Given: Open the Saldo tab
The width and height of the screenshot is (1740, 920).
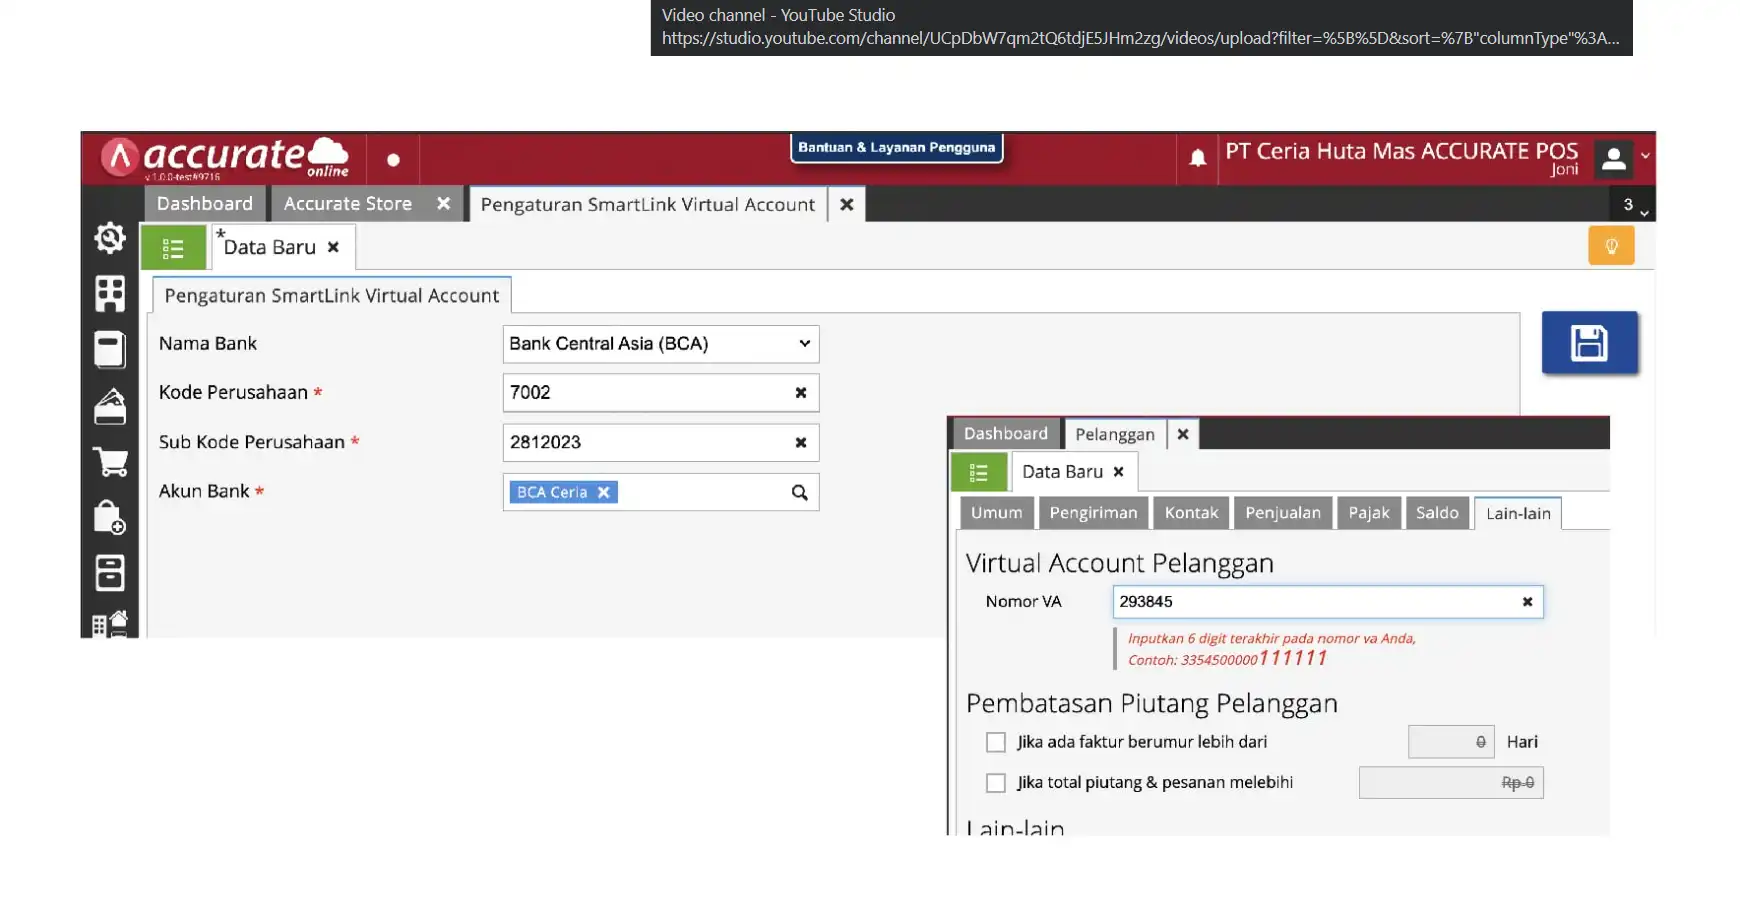Looking at the screenshot, I should [1437, 513].
